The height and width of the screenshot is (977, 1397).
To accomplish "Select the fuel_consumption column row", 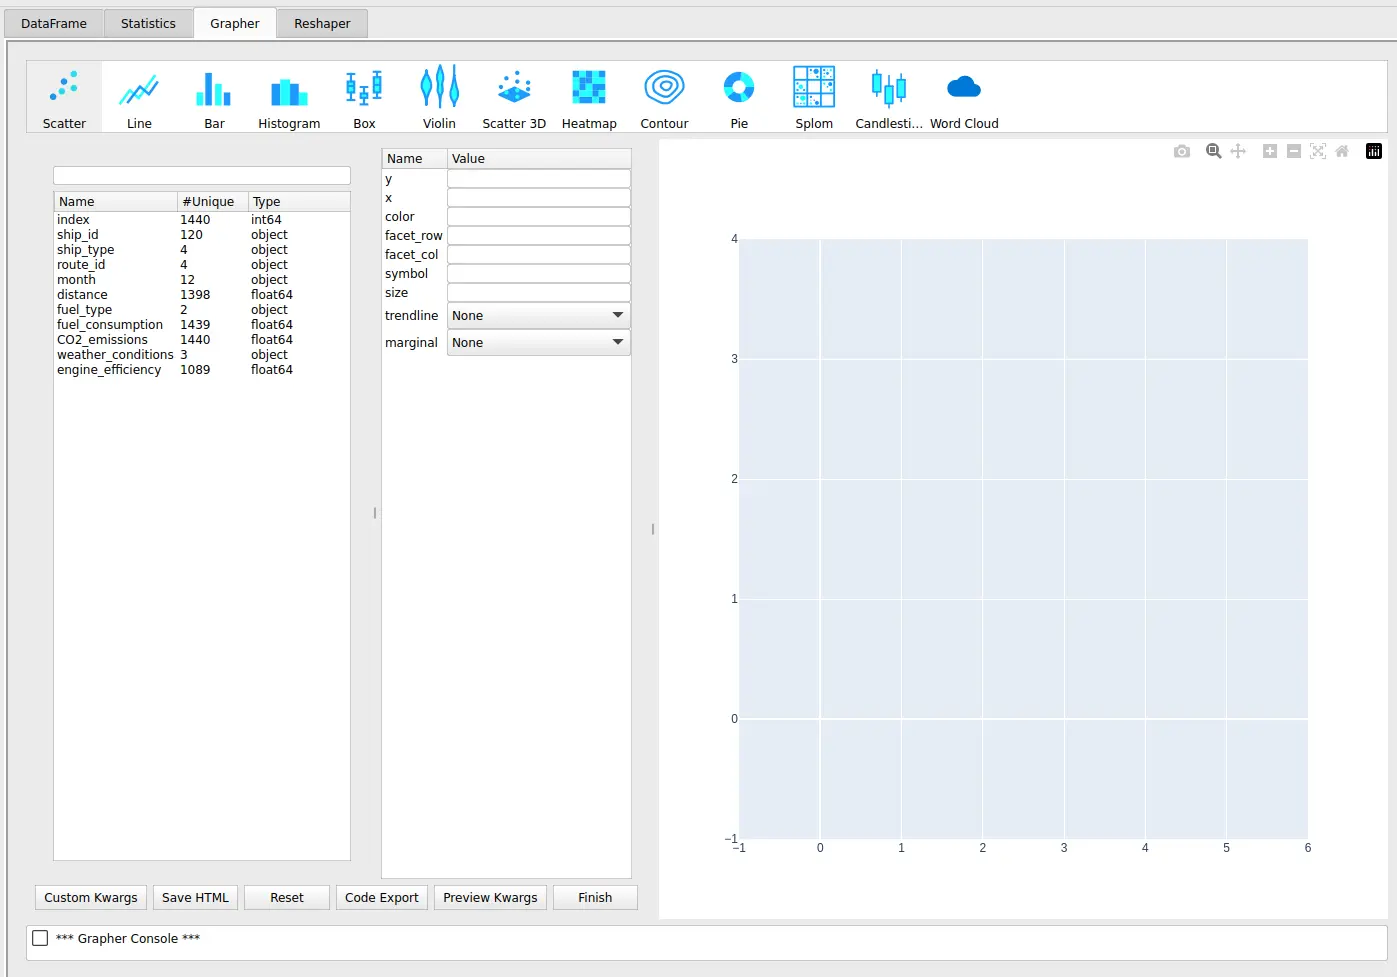I will point(202,325).
